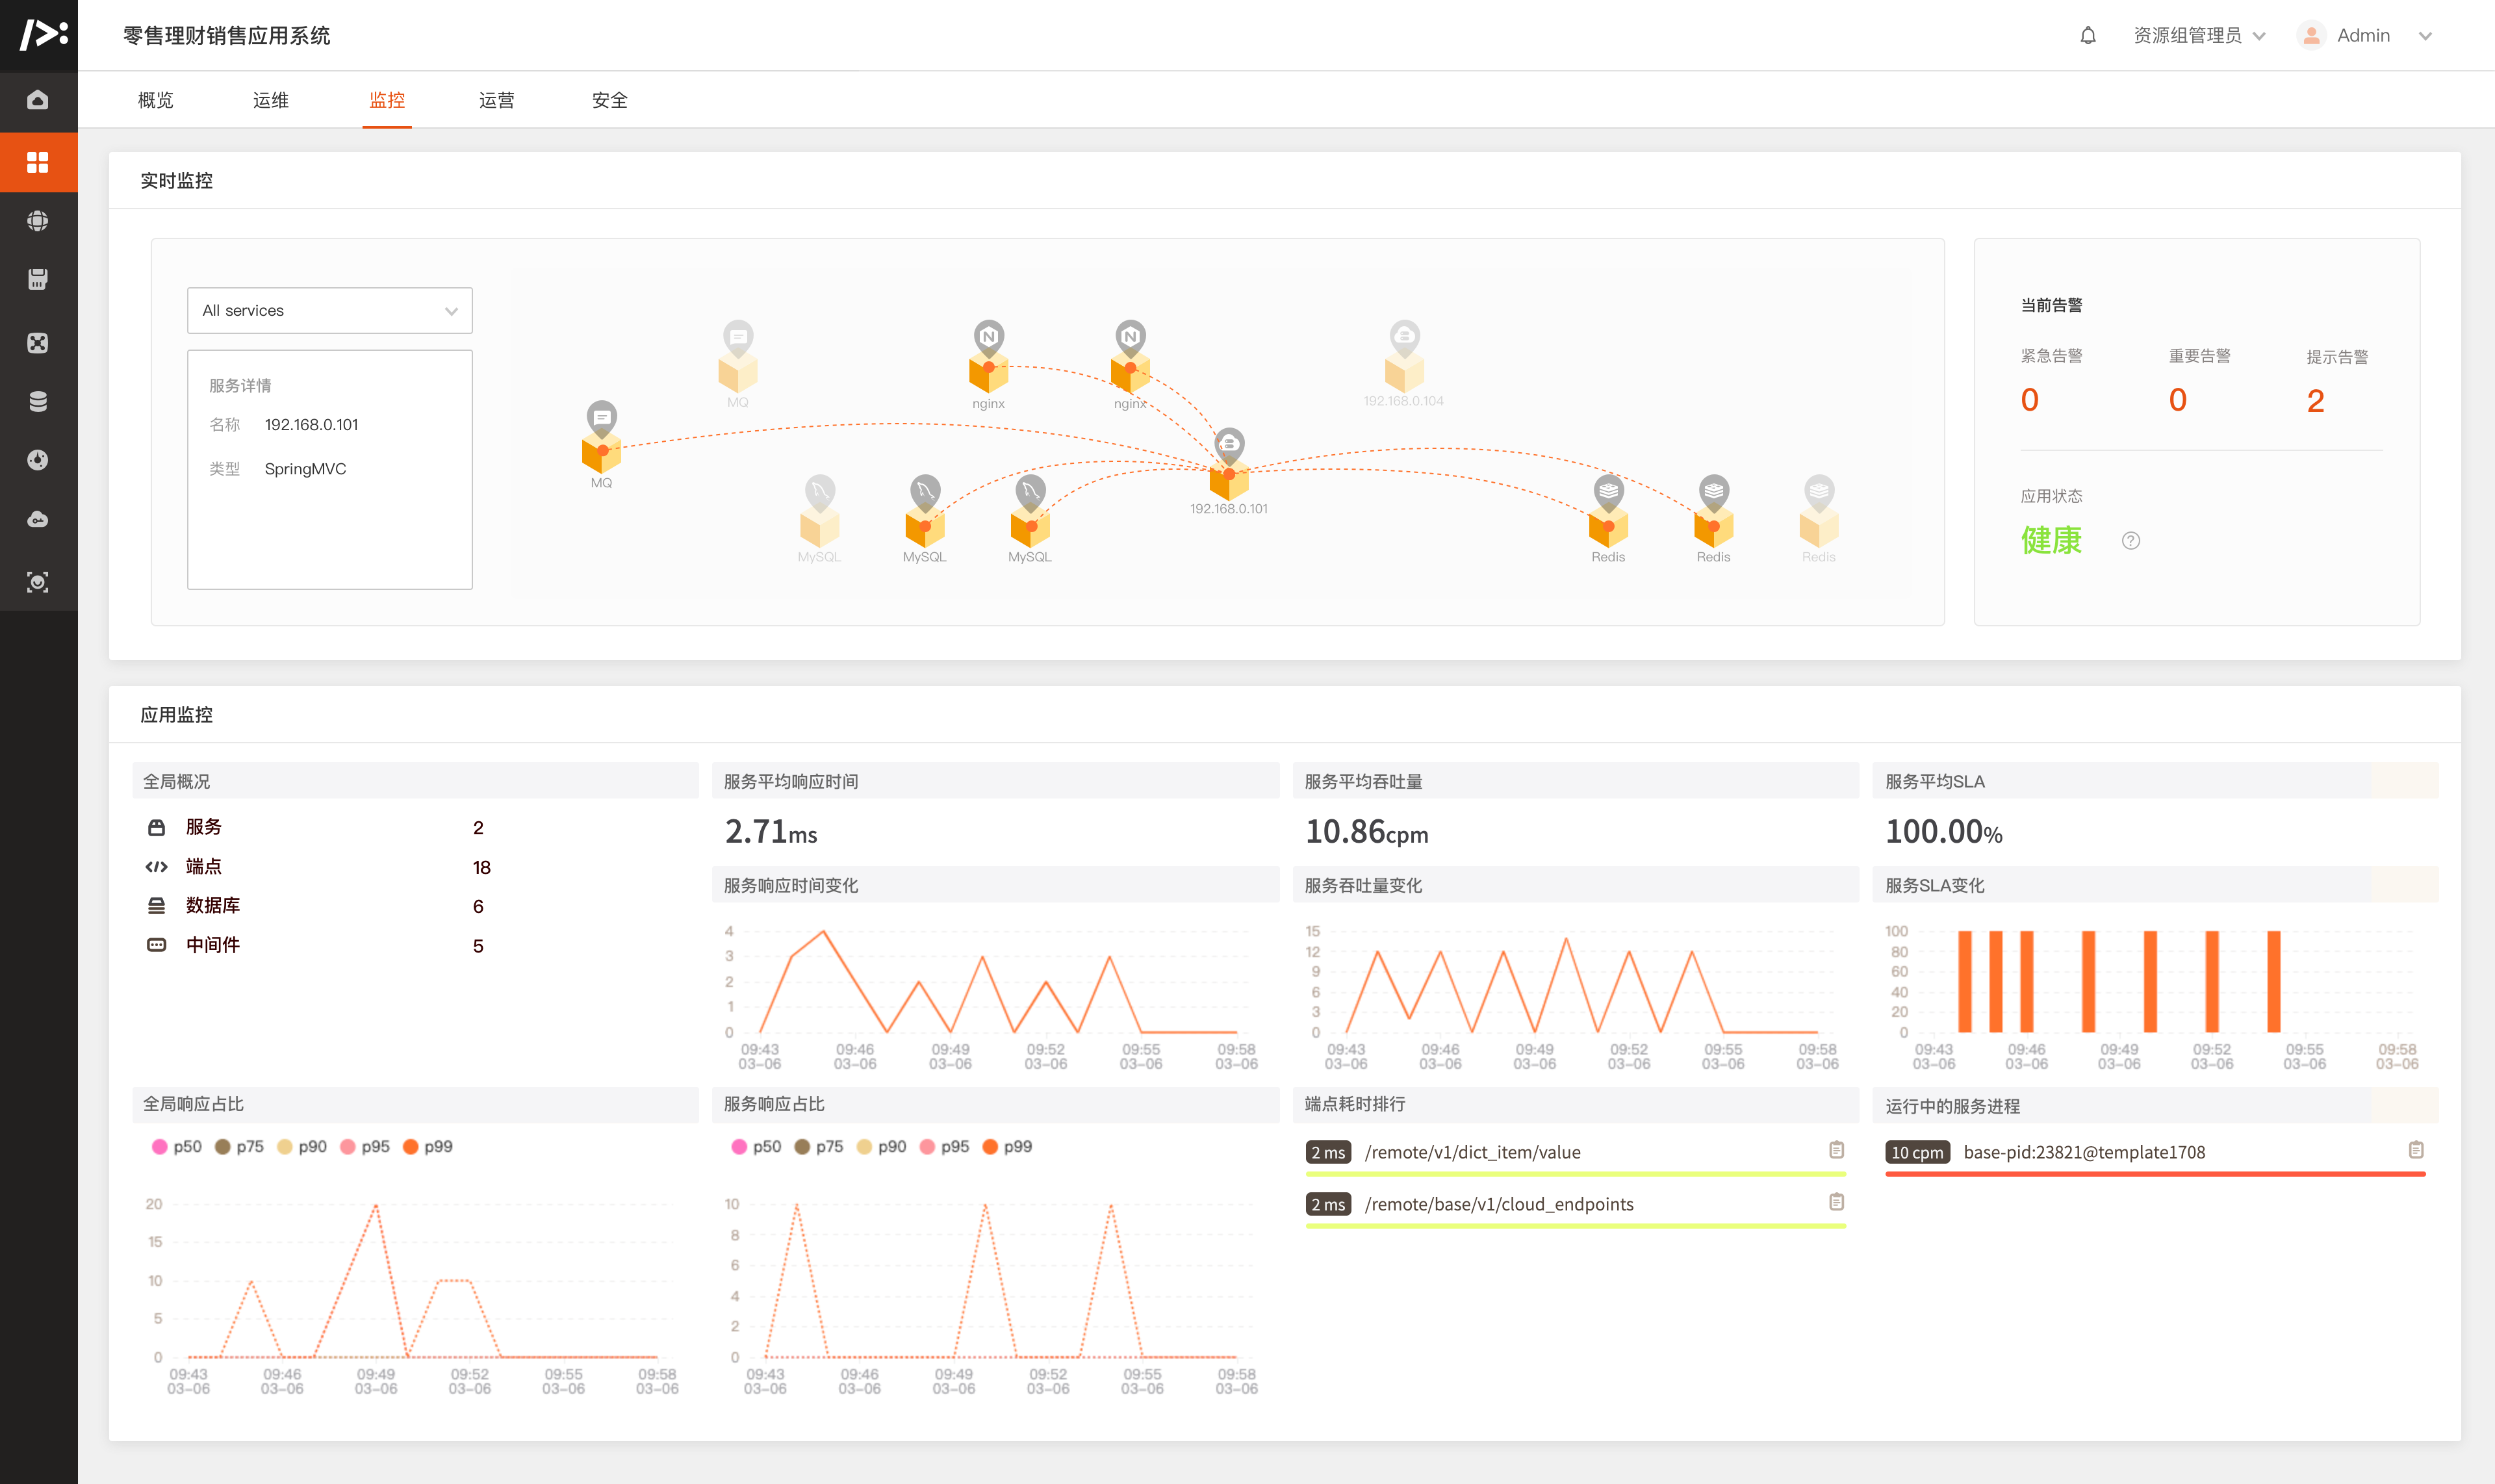Open the globe network sidebar icon
The image size is (2495, 1484).
tap(38, 221)
